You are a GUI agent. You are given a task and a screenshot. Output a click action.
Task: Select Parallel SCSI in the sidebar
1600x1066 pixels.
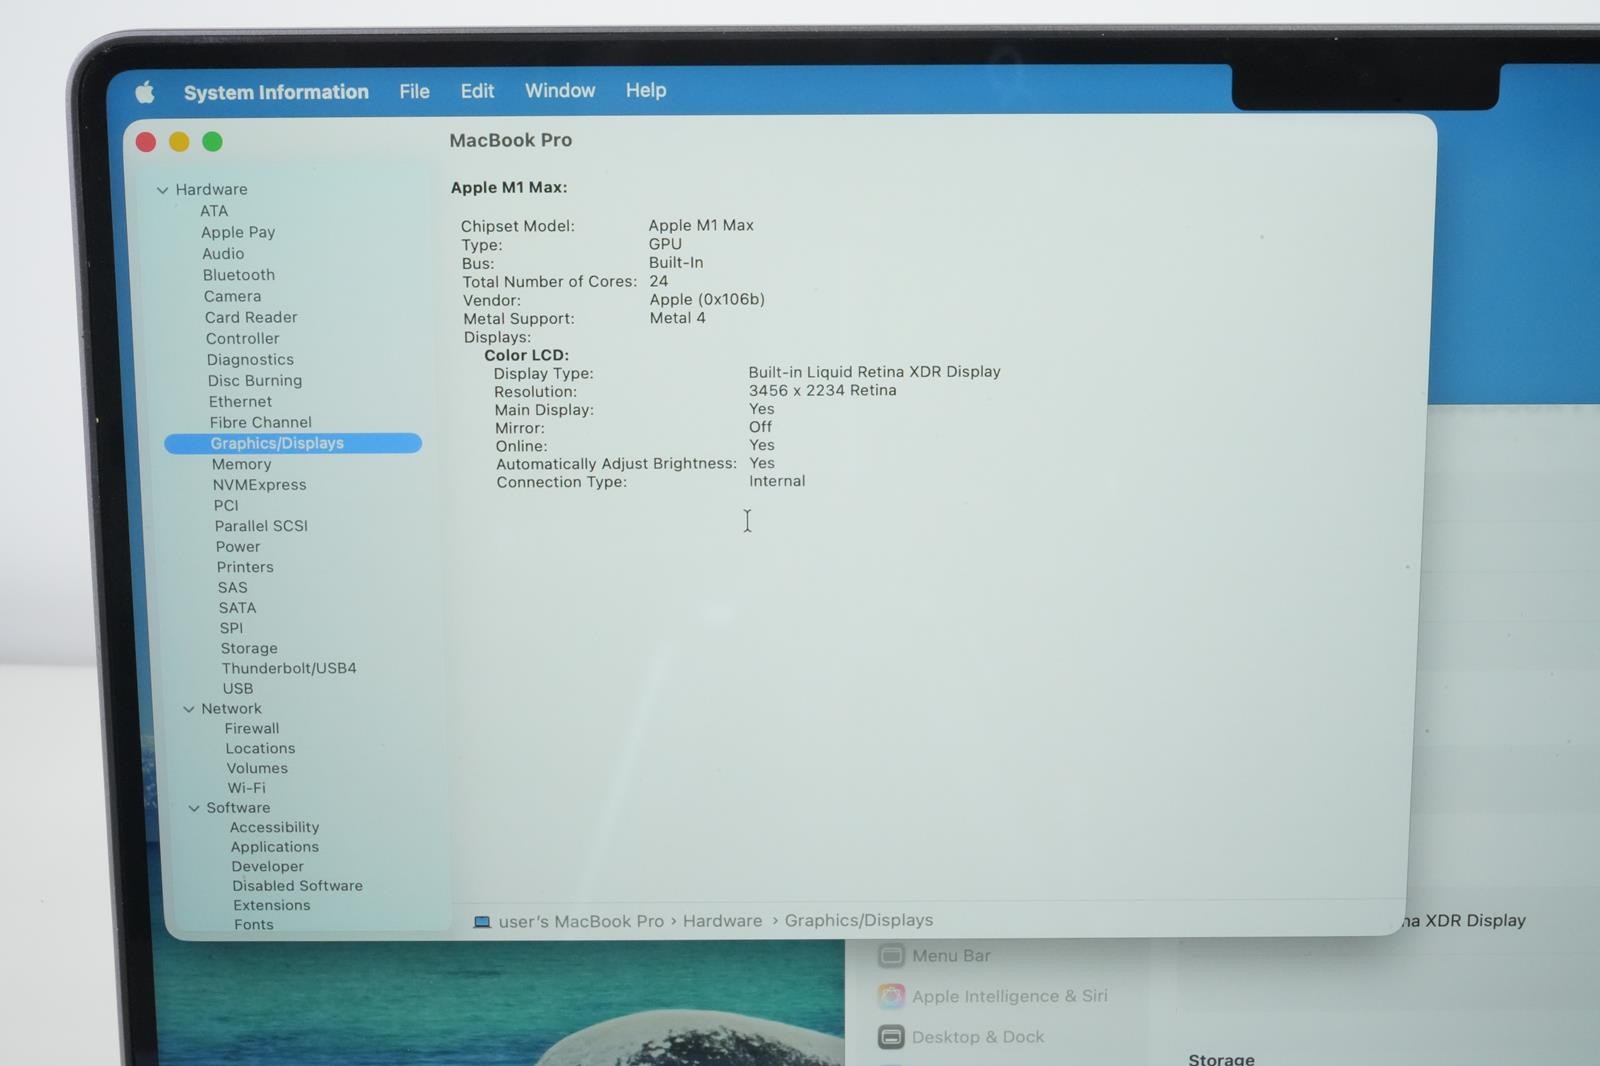click(261, 526)
